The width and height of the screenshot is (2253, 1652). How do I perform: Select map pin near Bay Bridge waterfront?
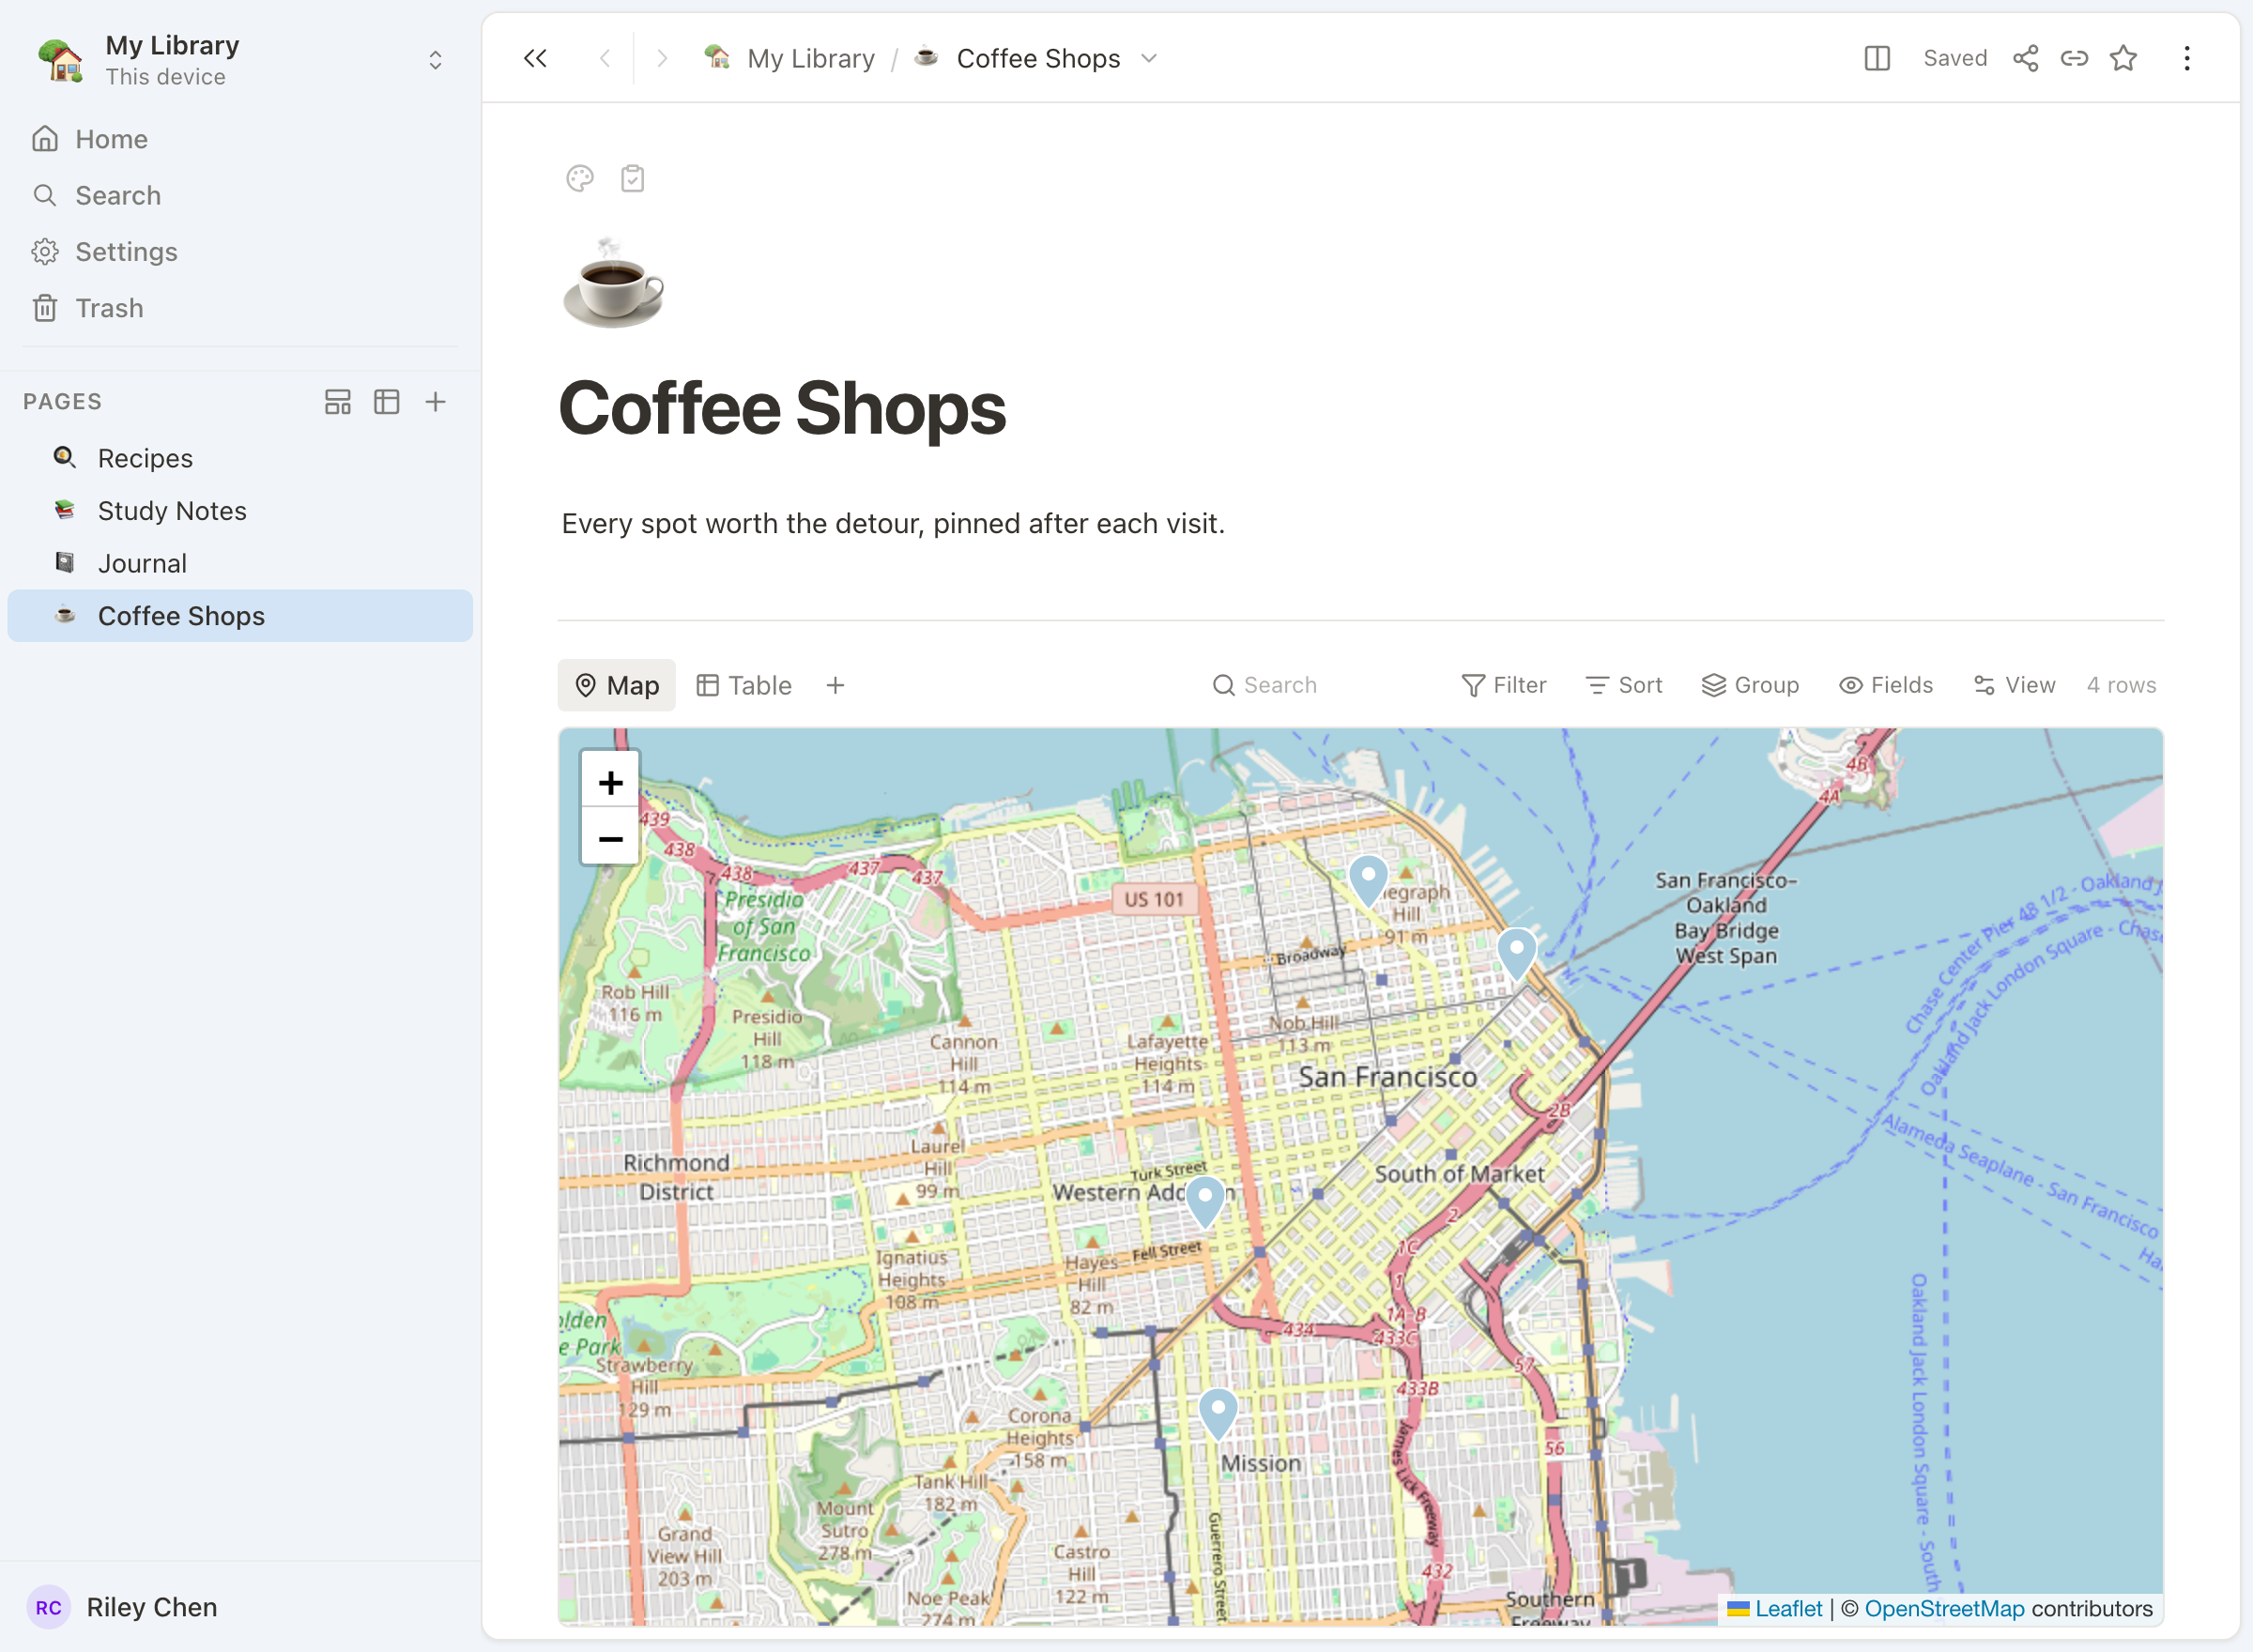(1516, 954)
